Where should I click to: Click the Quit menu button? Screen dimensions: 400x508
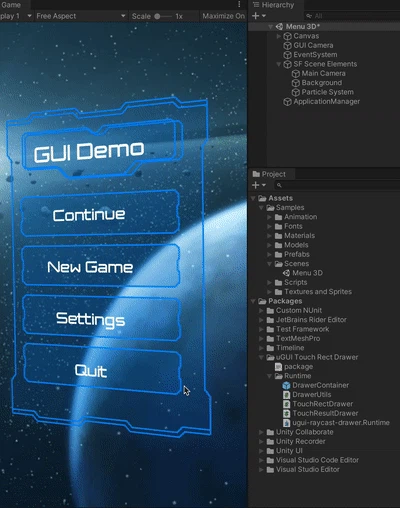[102, 369]
